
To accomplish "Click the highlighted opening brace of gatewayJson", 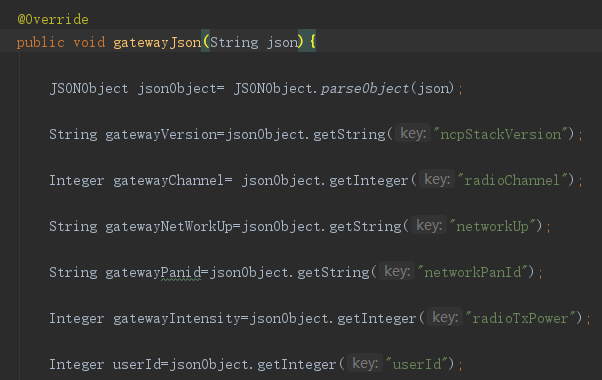I will pos(312,41).
